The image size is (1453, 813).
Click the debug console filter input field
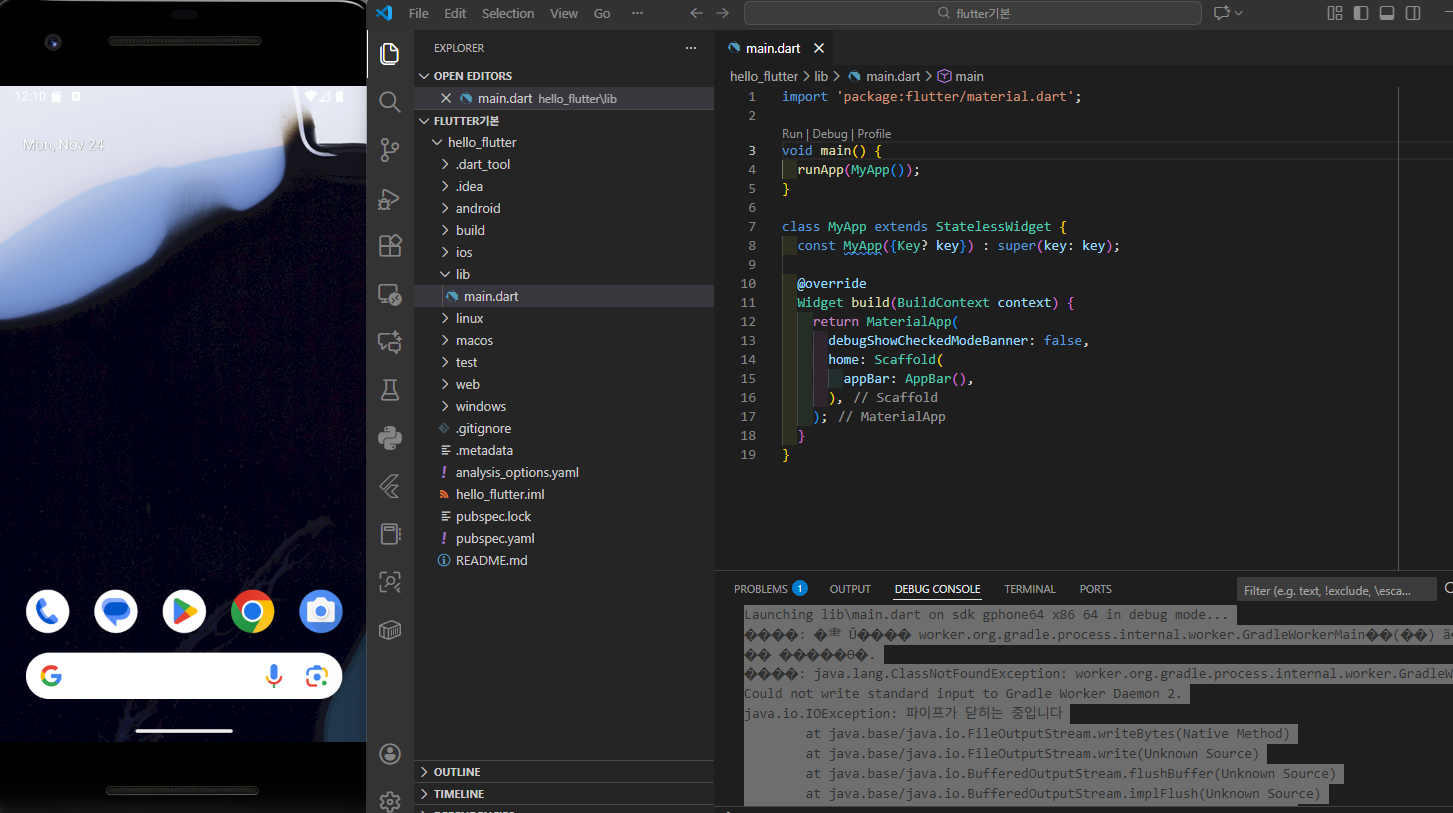(1335, 590)
